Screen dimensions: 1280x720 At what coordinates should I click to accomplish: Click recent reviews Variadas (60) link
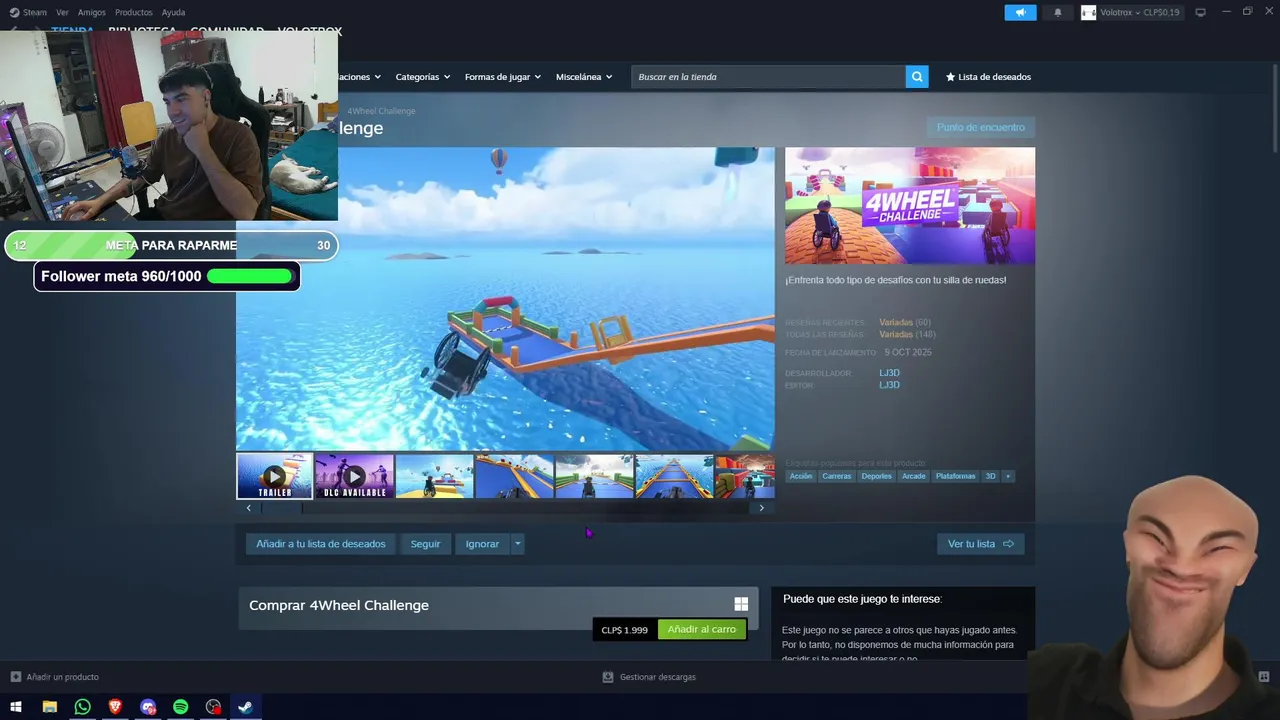[905, 322]
